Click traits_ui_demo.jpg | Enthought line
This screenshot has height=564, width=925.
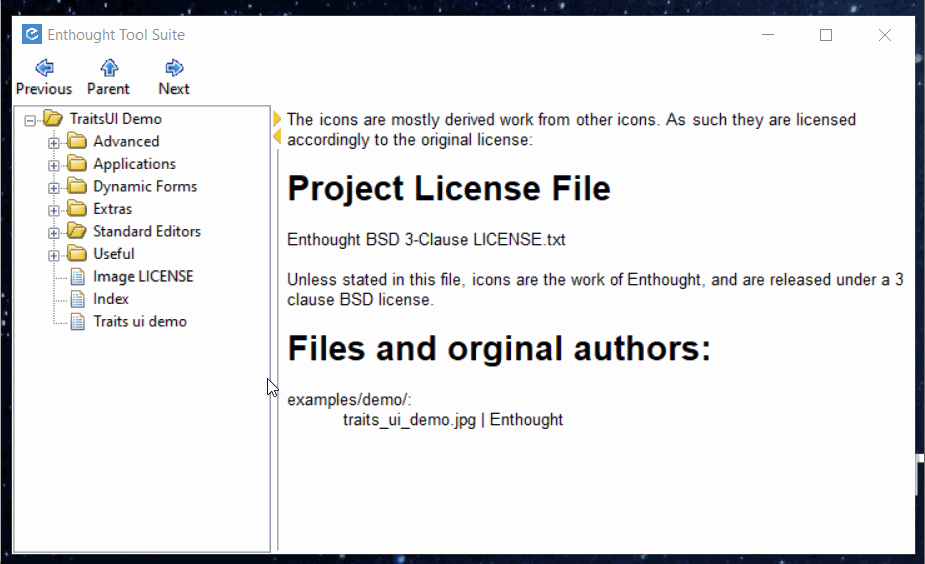[x=453, y=419]
